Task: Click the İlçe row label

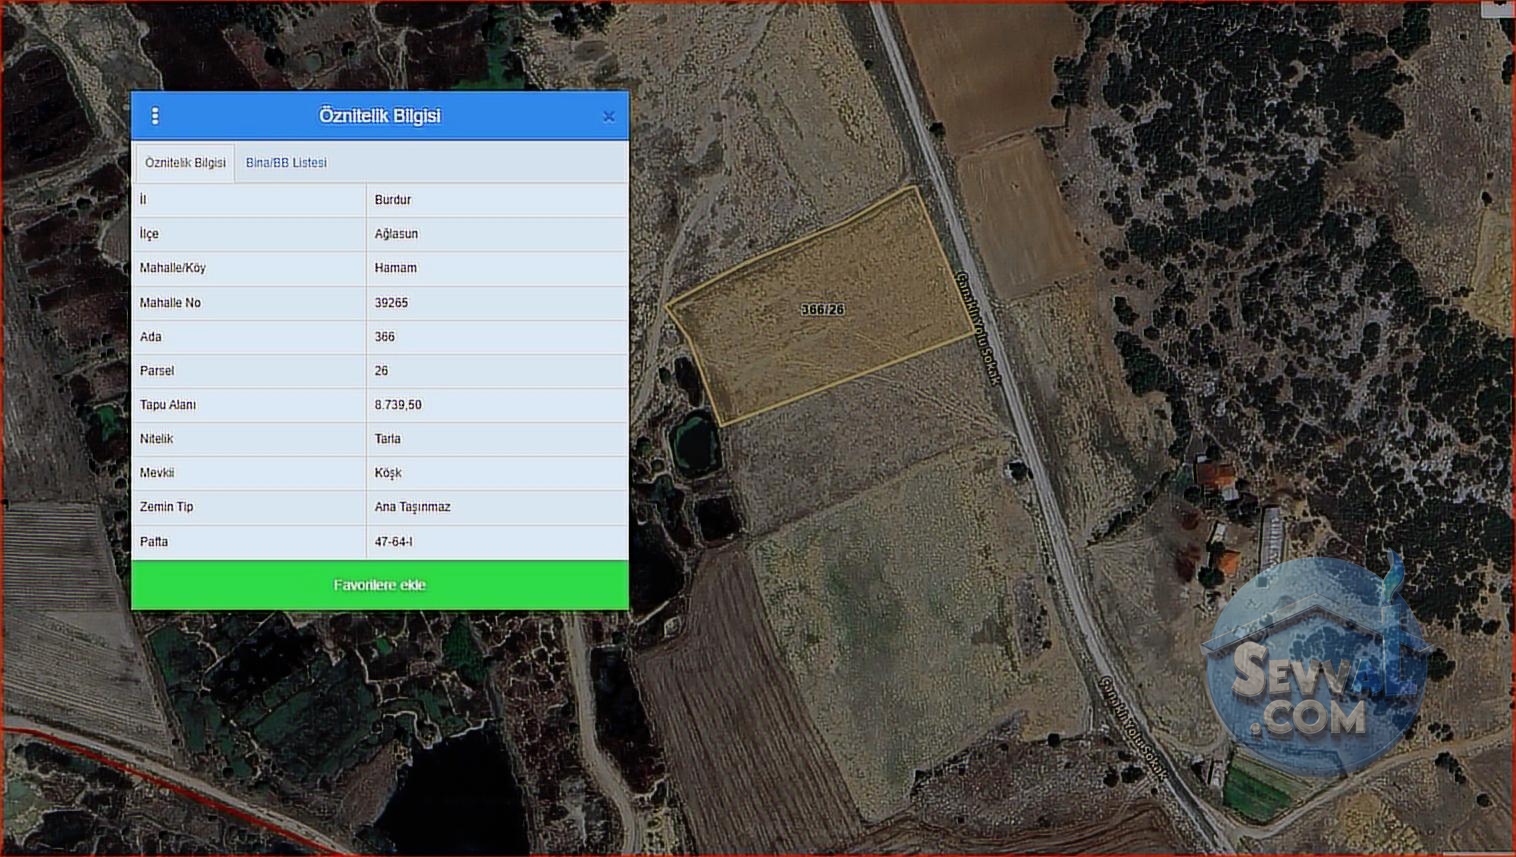Action: click(x=149, y=234)
